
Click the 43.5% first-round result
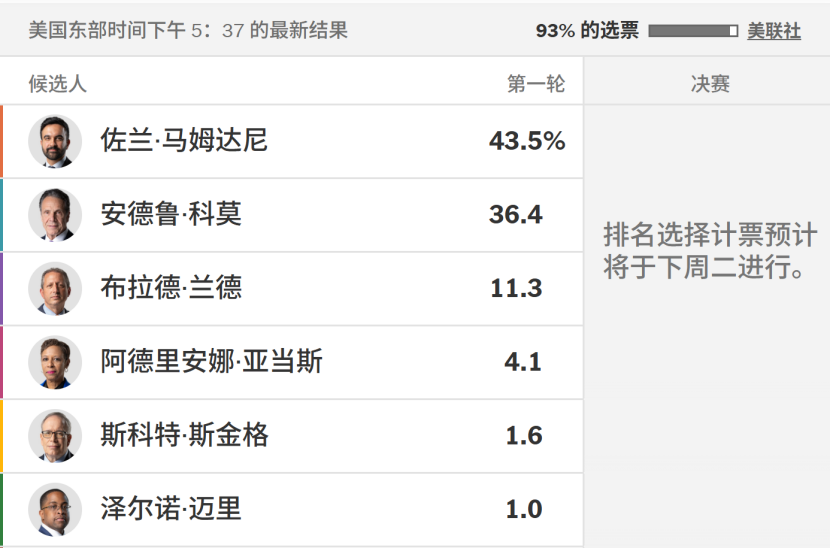527,141
